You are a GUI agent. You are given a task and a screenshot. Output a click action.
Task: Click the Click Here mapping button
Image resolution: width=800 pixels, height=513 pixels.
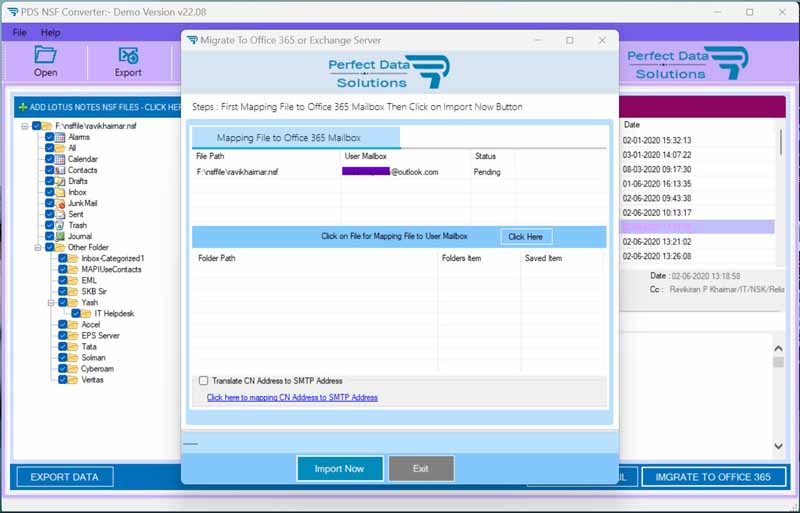(x=526, y=236)
